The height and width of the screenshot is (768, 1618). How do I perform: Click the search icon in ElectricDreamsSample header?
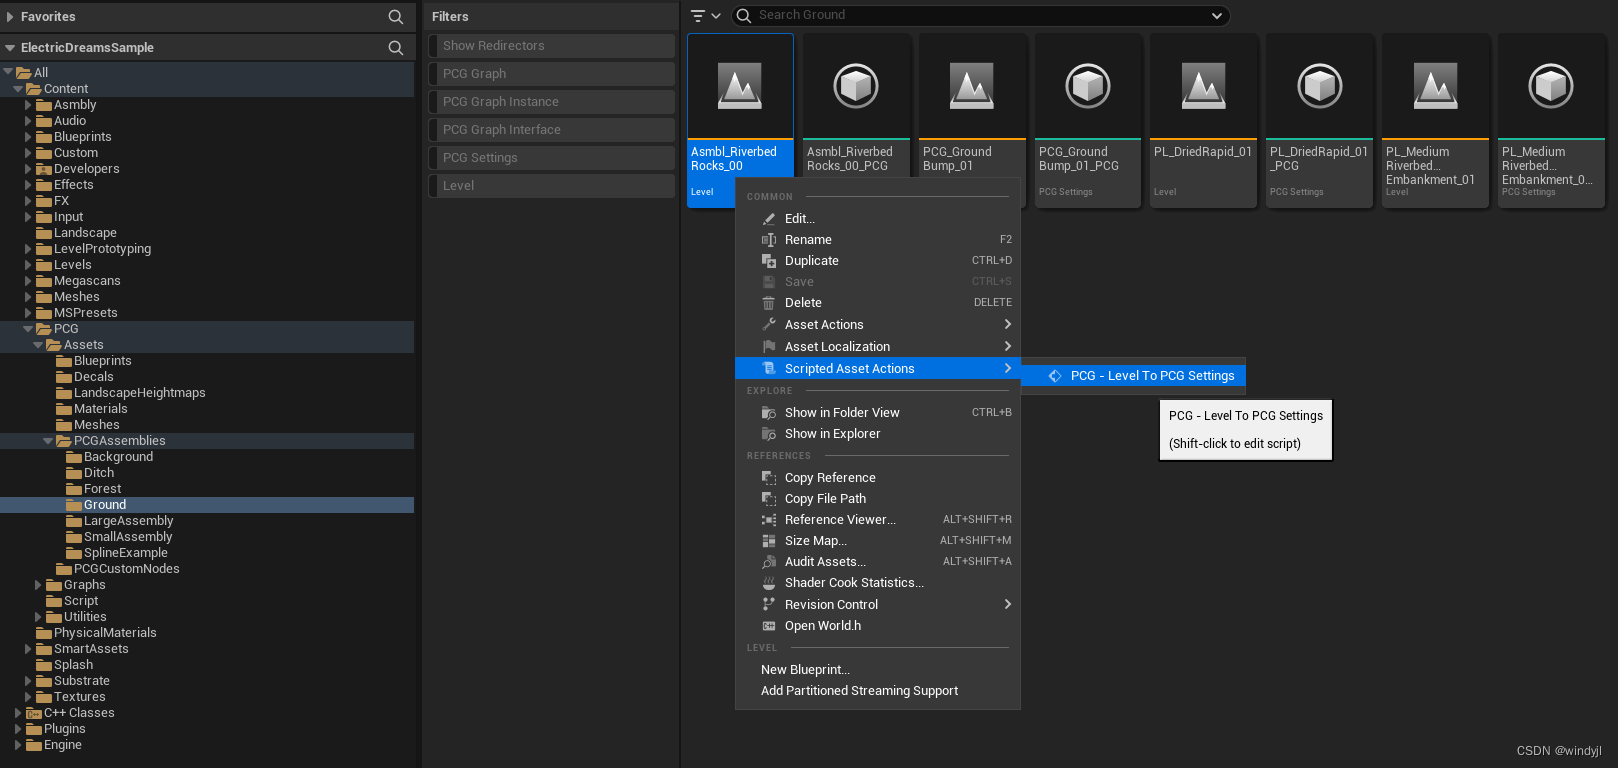click(396, 48)
